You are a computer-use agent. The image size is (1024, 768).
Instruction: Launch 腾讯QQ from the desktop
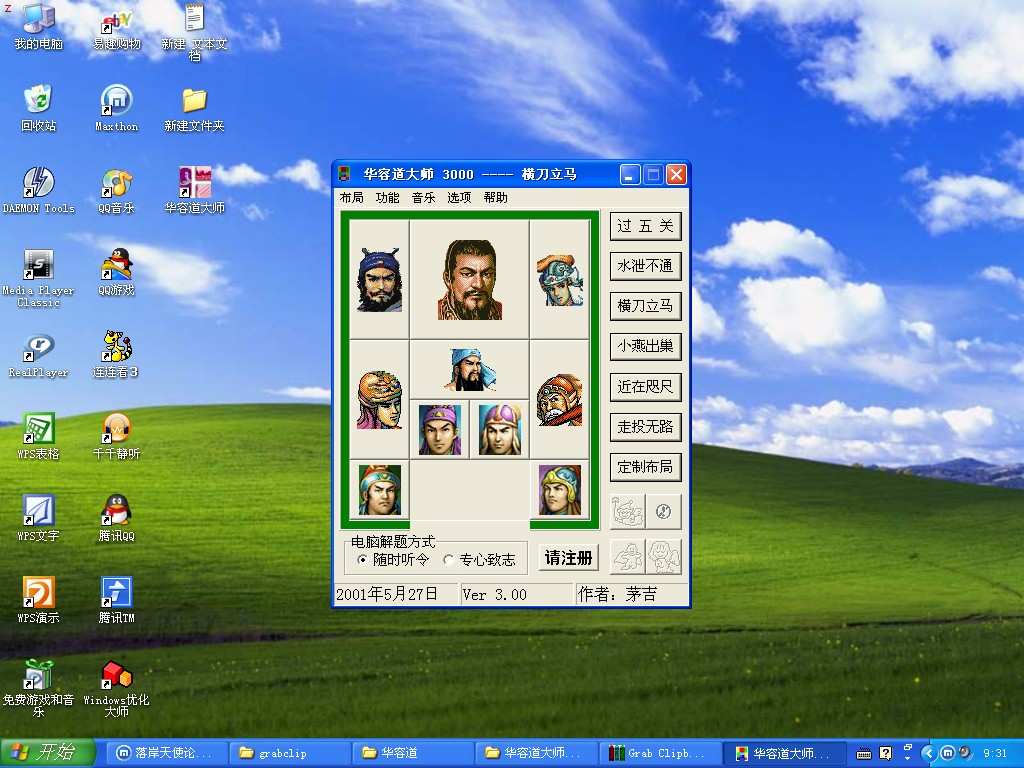coord(116,519)
